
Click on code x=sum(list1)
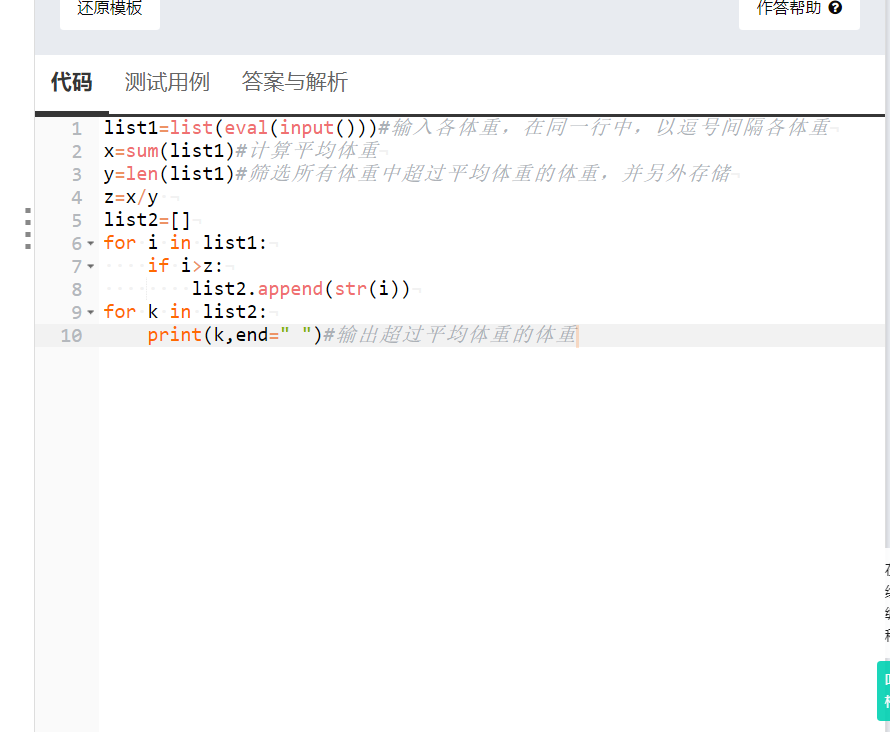click(x=169, y=151)
